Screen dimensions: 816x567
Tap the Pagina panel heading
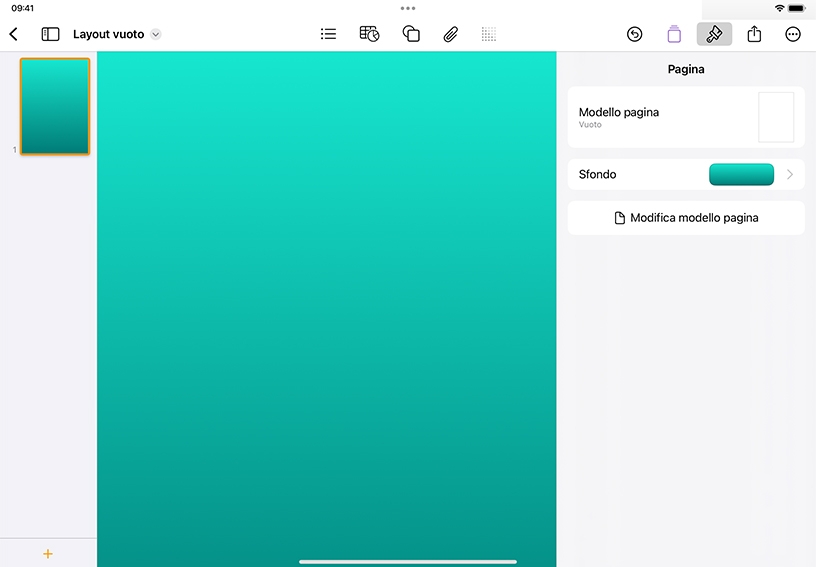pos(686,69)
